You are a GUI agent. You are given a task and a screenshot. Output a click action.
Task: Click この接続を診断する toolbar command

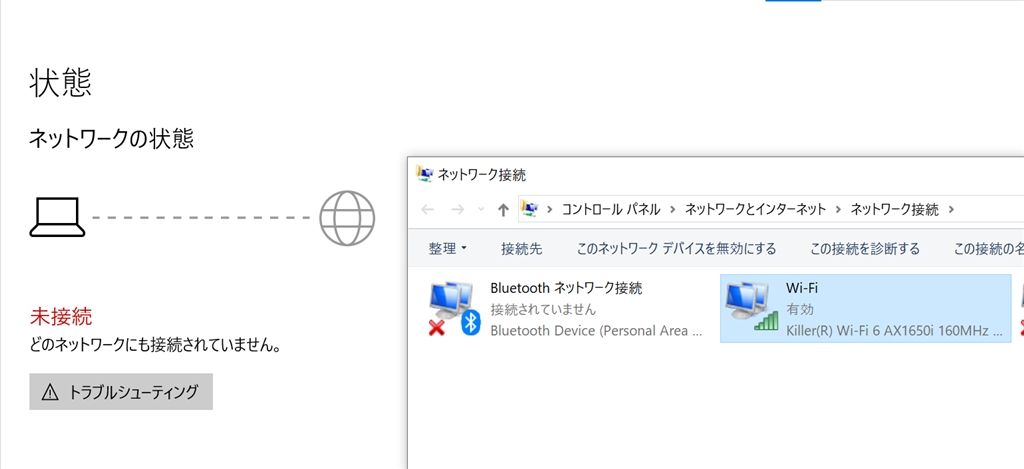[865, 248]
